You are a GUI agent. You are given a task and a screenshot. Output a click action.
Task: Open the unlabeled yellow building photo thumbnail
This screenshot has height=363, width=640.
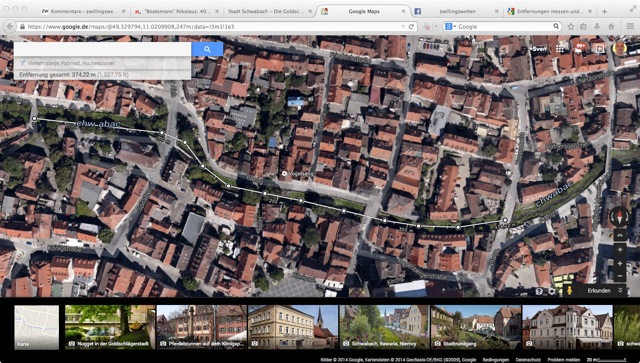[x=293, y=327]
